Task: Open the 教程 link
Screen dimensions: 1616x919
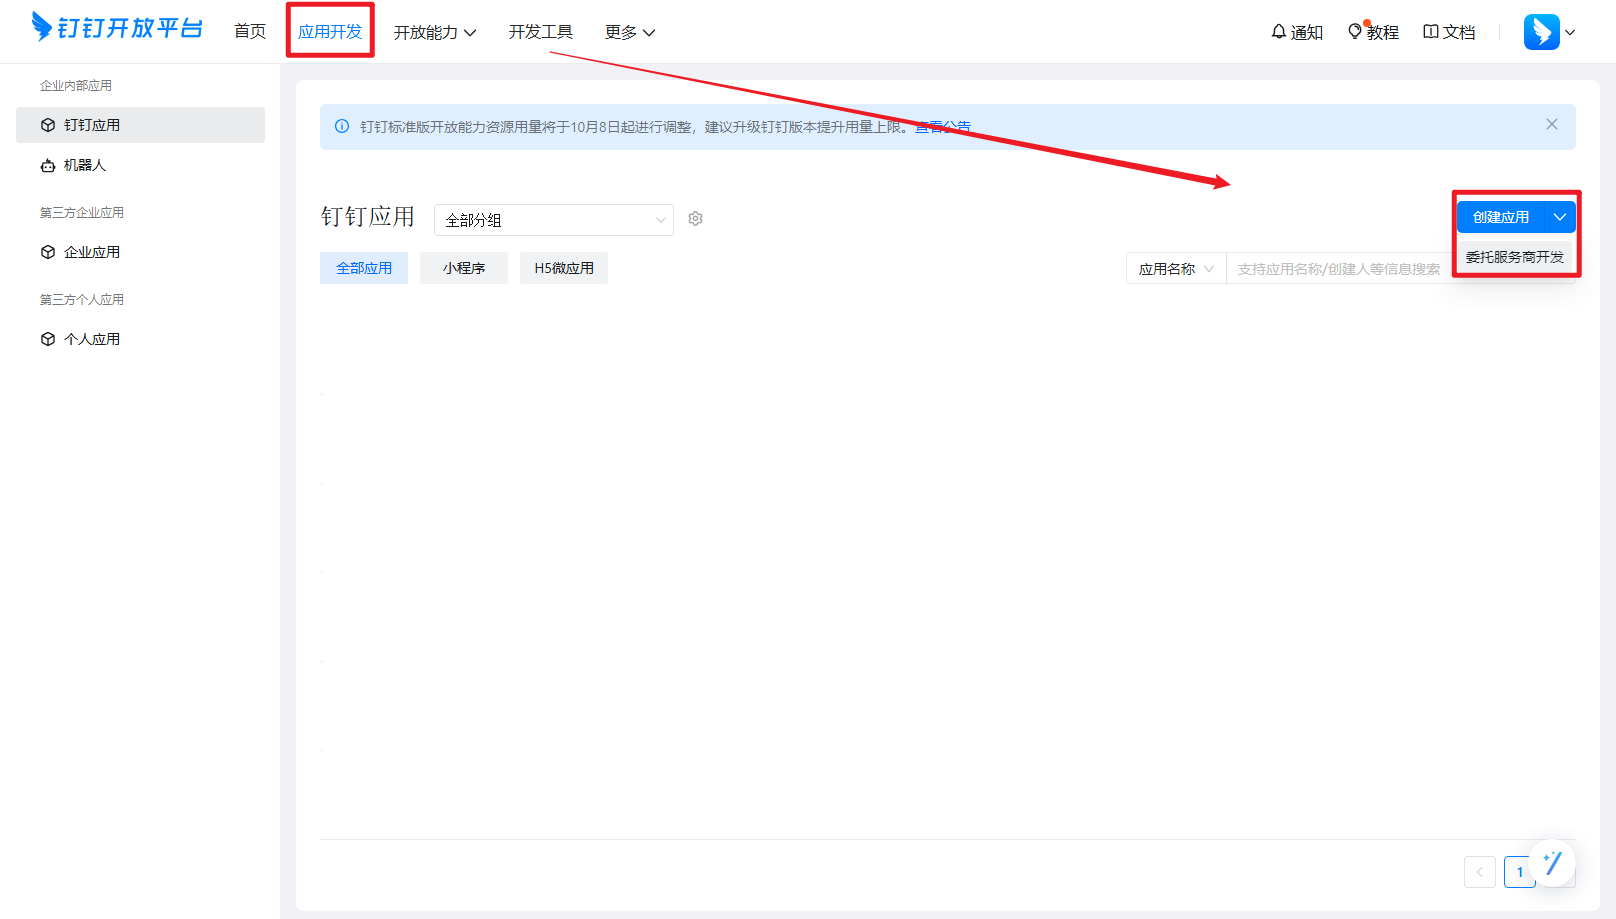Action: [x=1383, y=32]
